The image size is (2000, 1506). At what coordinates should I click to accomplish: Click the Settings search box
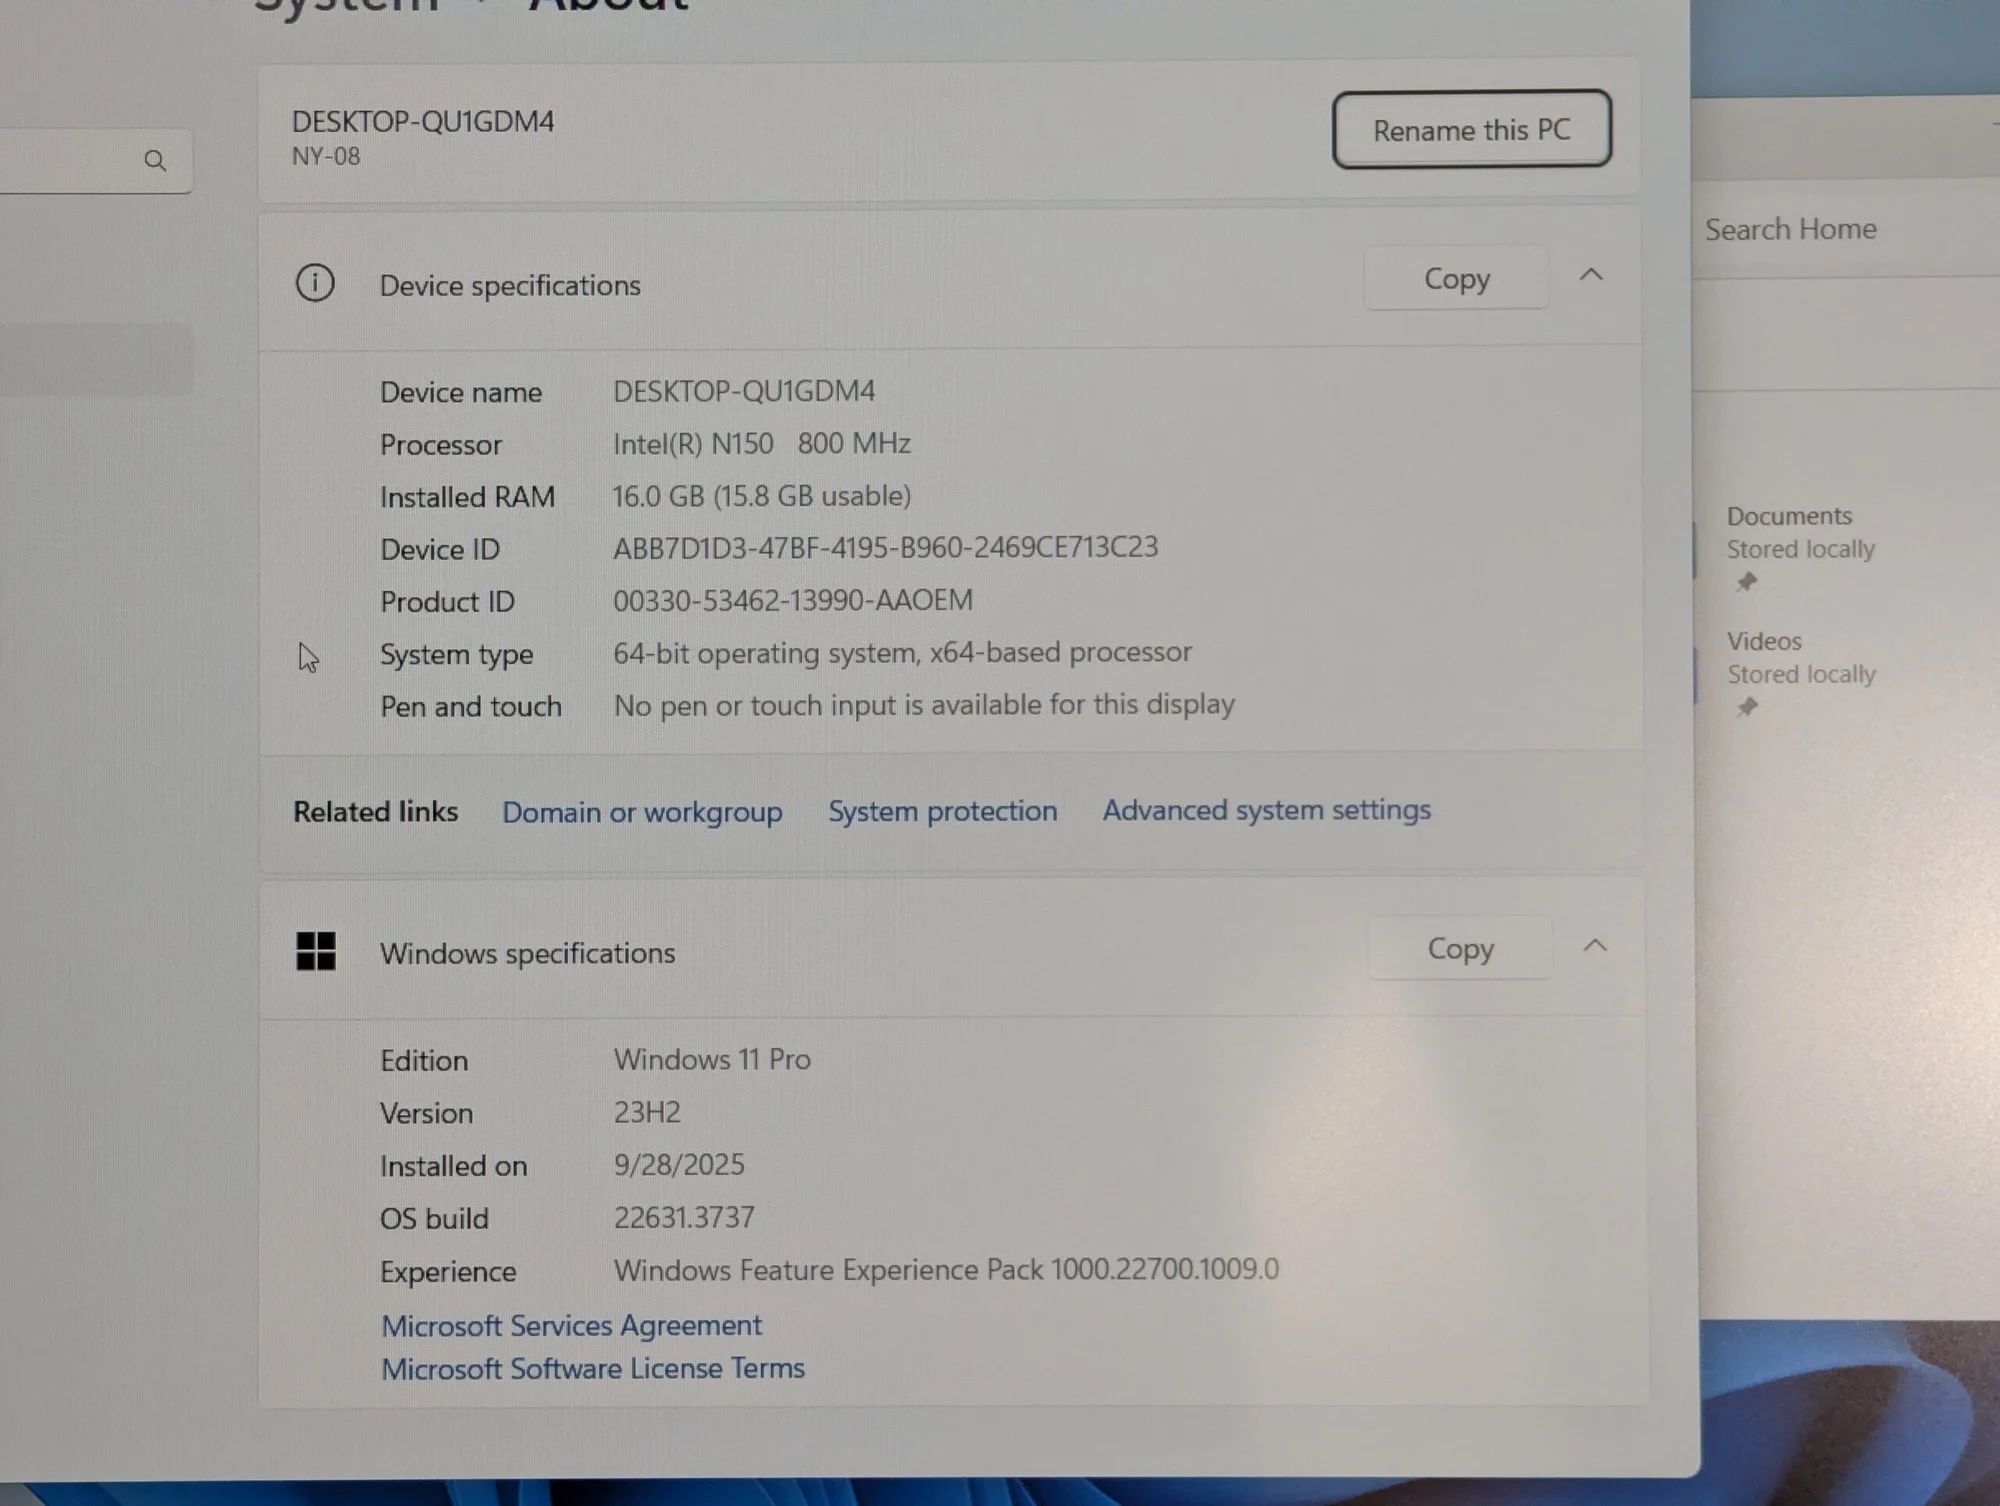96,161
